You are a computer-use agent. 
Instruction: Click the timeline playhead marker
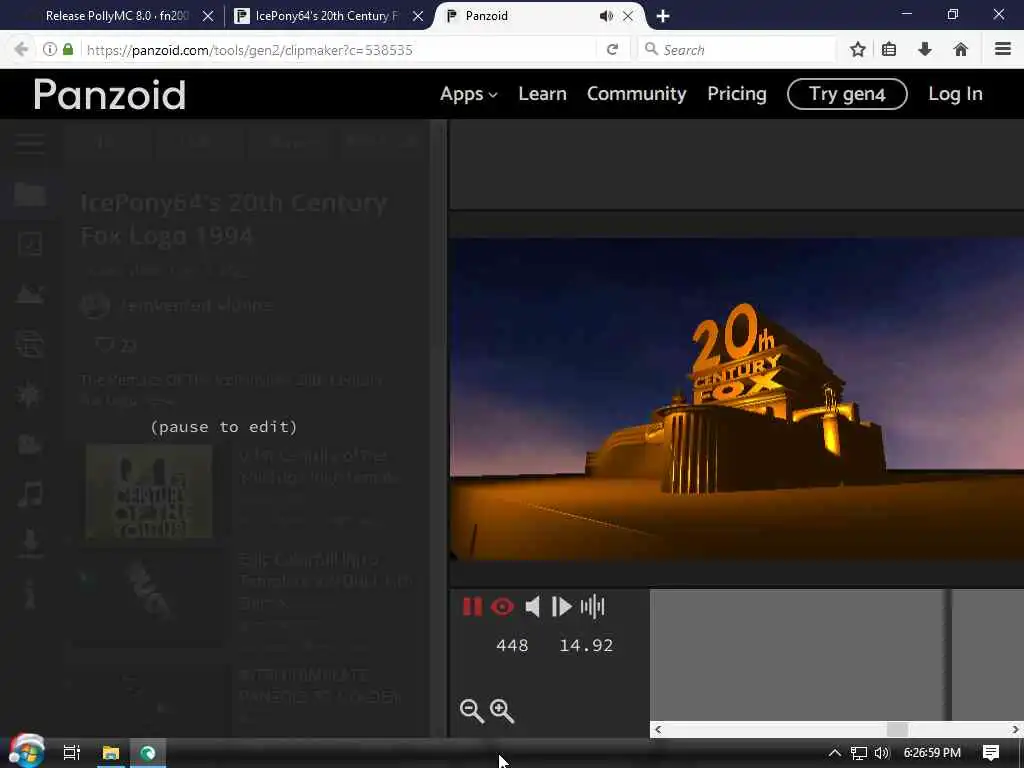(948, 654)
